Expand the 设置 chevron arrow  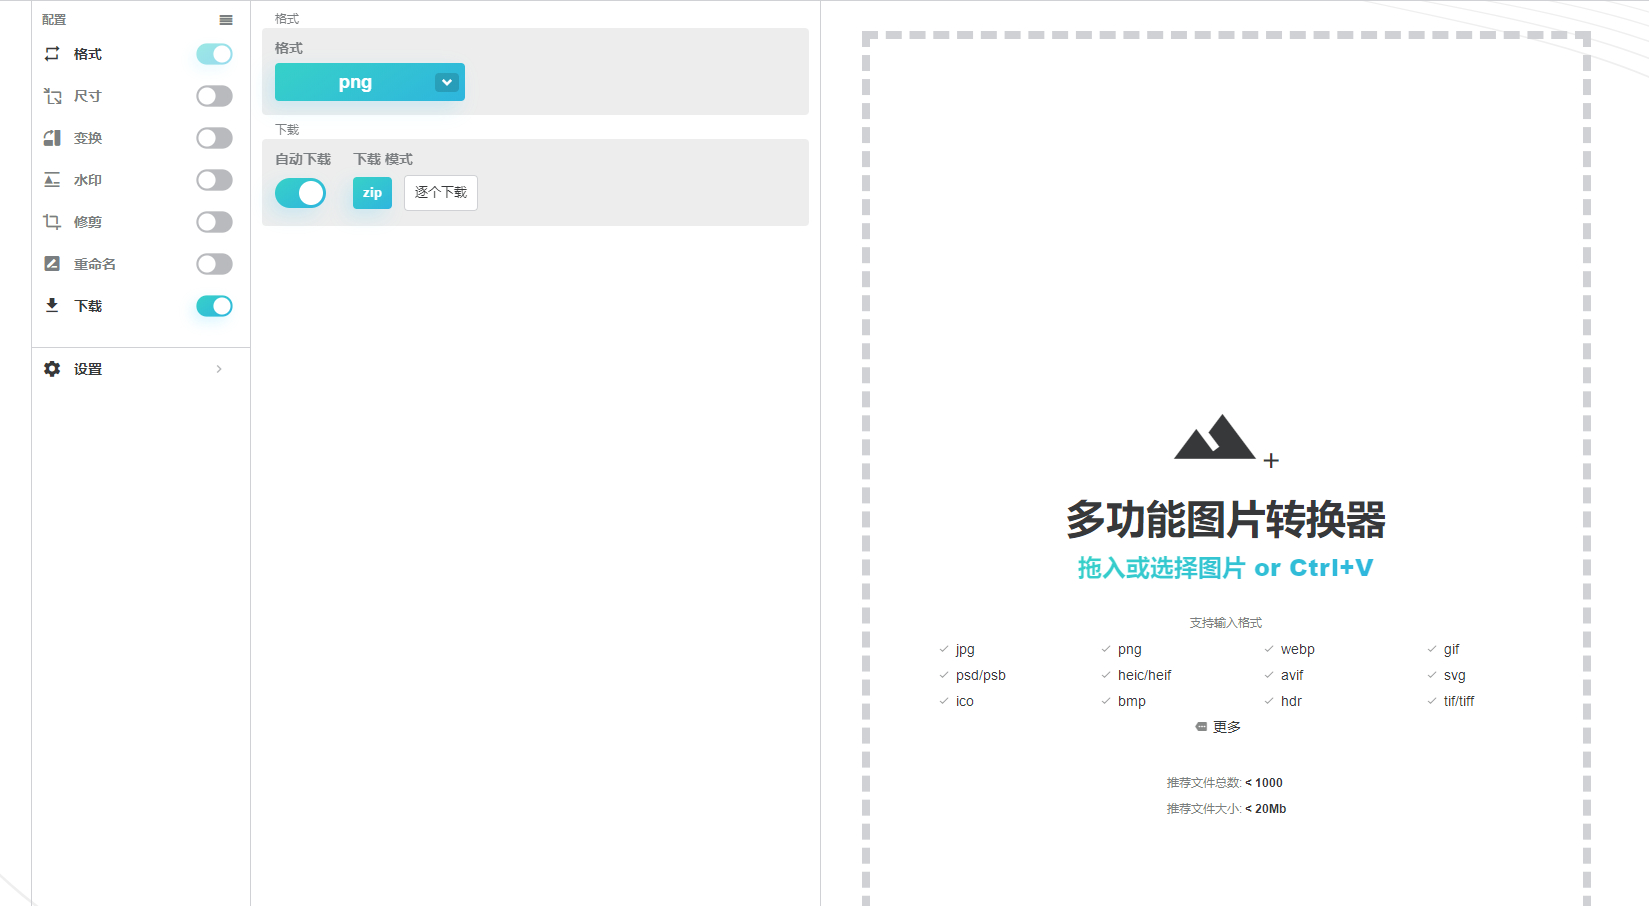[219, 369]
